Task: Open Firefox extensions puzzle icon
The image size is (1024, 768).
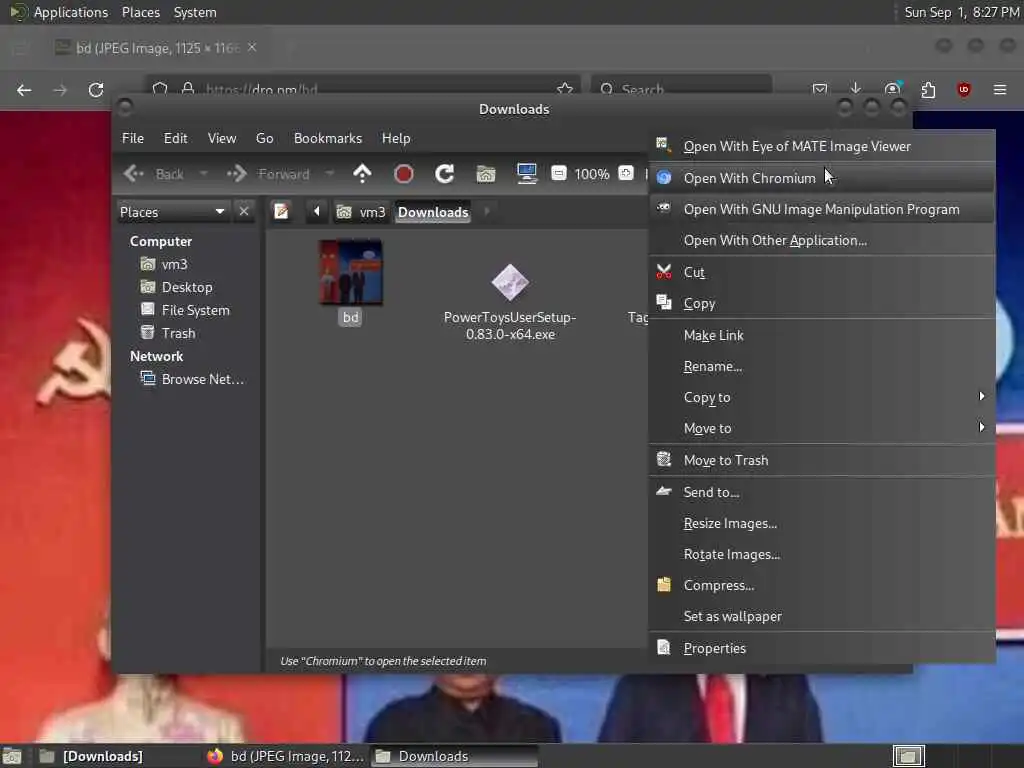Action: (x=928, y=89)
